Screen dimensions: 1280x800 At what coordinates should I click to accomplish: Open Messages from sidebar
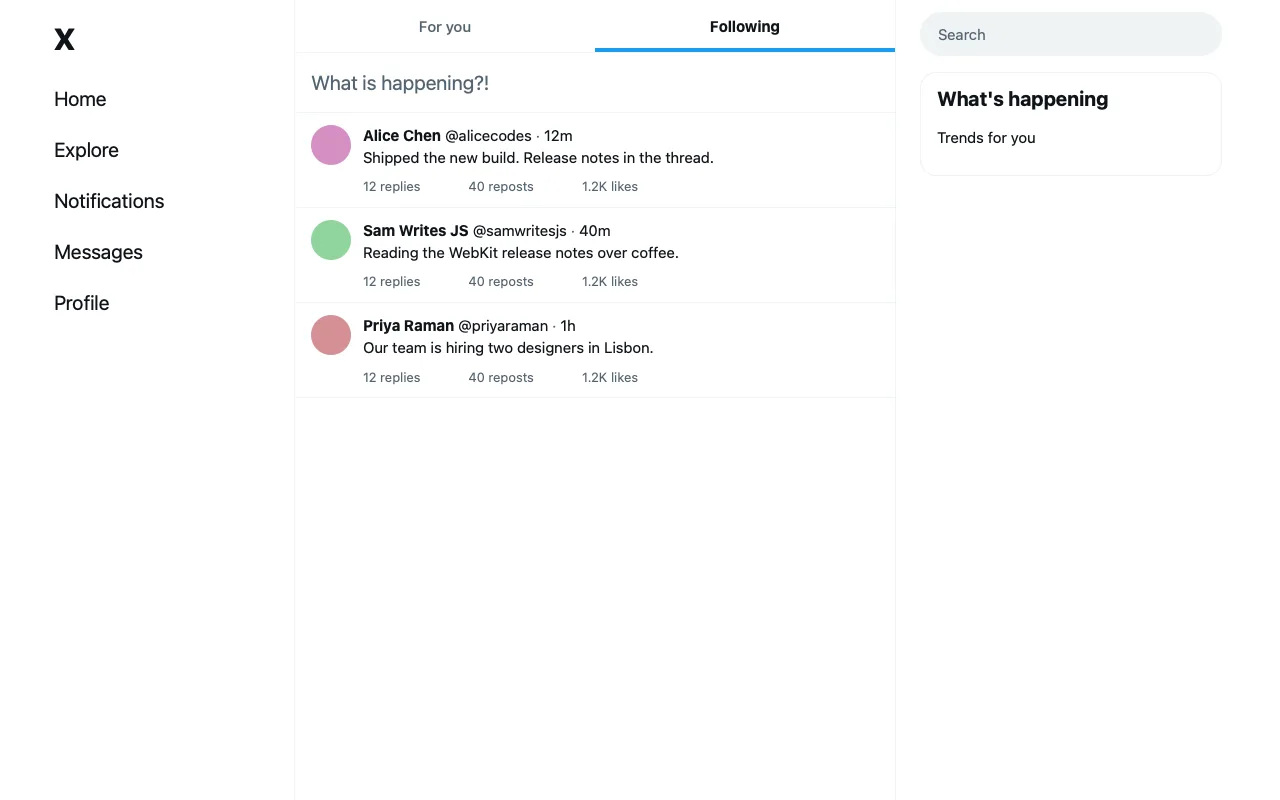click(98, 252)
